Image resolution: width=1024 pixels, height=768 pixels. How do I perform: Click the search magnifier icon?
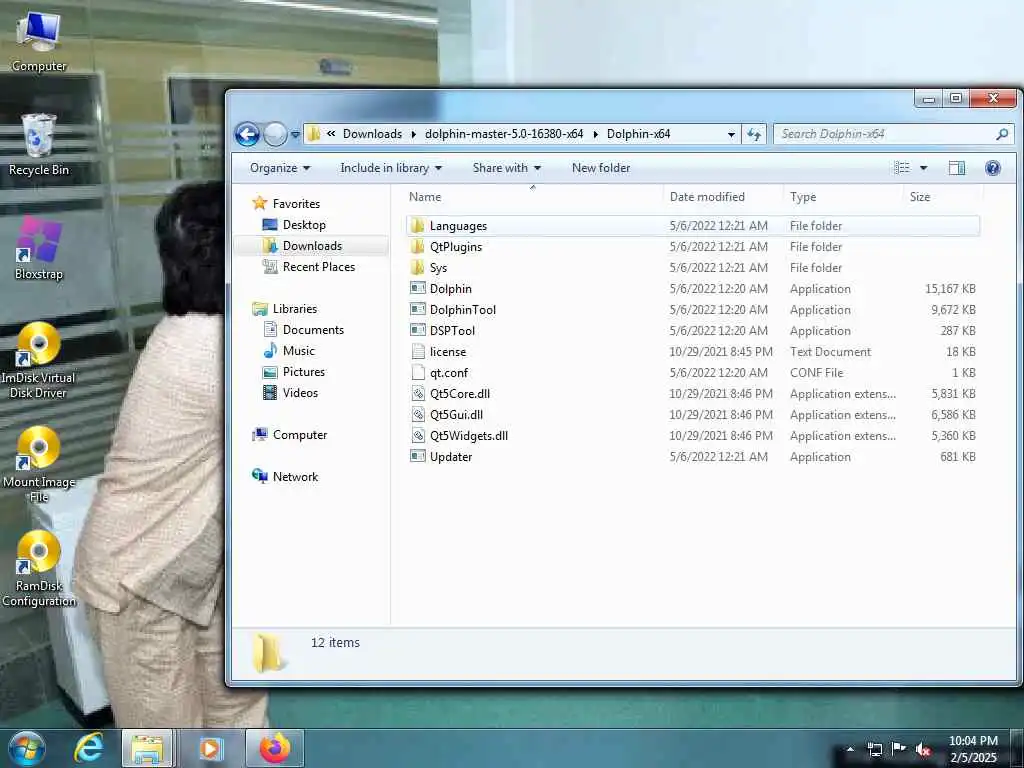[1002, 134]
